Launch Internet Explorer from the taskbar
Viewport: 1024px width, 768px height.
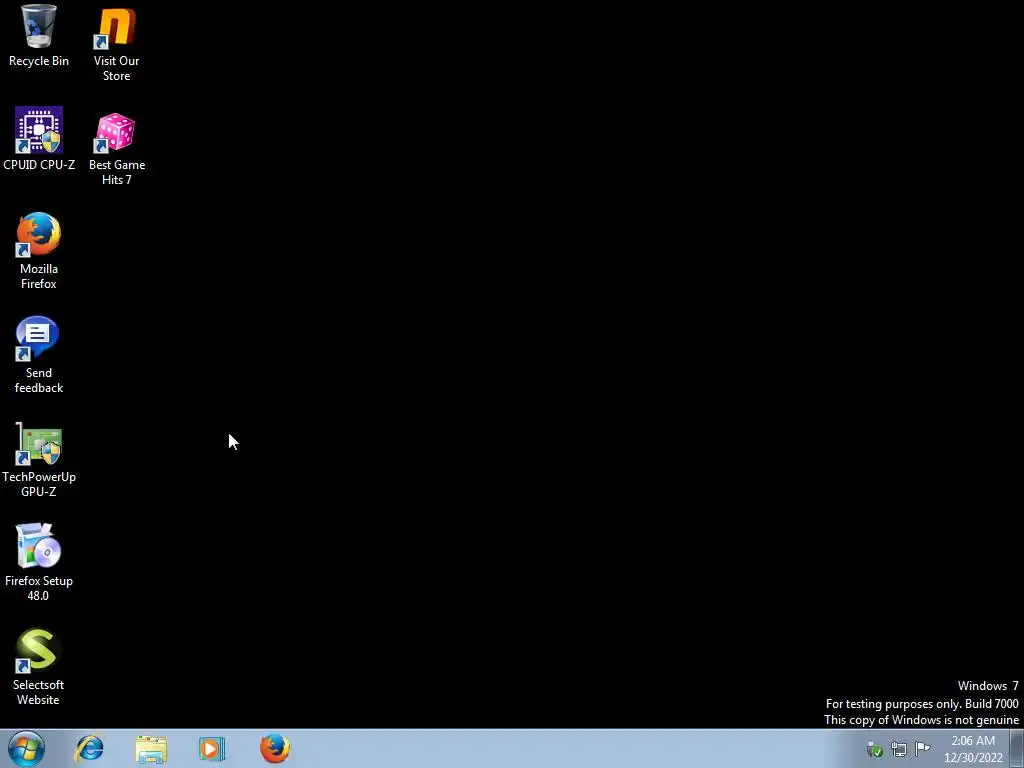[89, 748]
